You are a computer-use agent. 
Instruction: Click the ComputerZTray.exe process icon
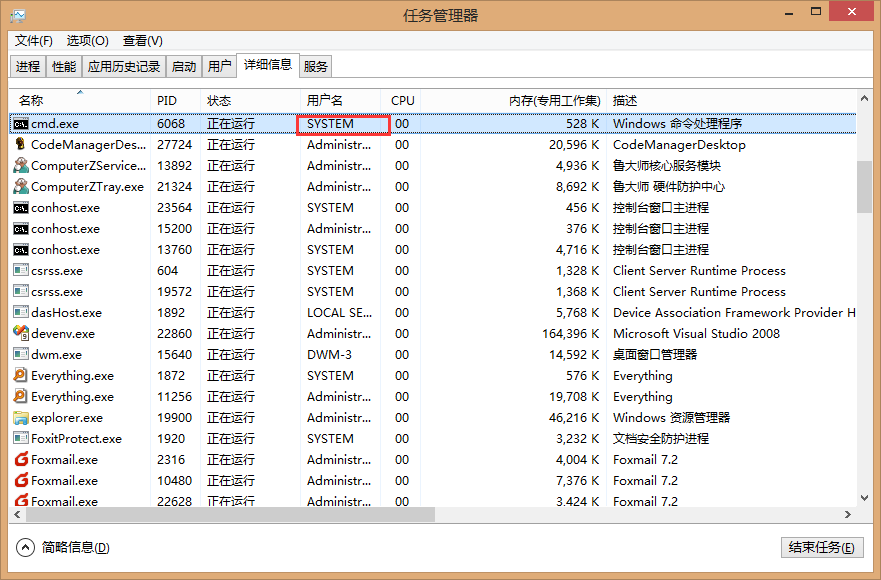21,186
